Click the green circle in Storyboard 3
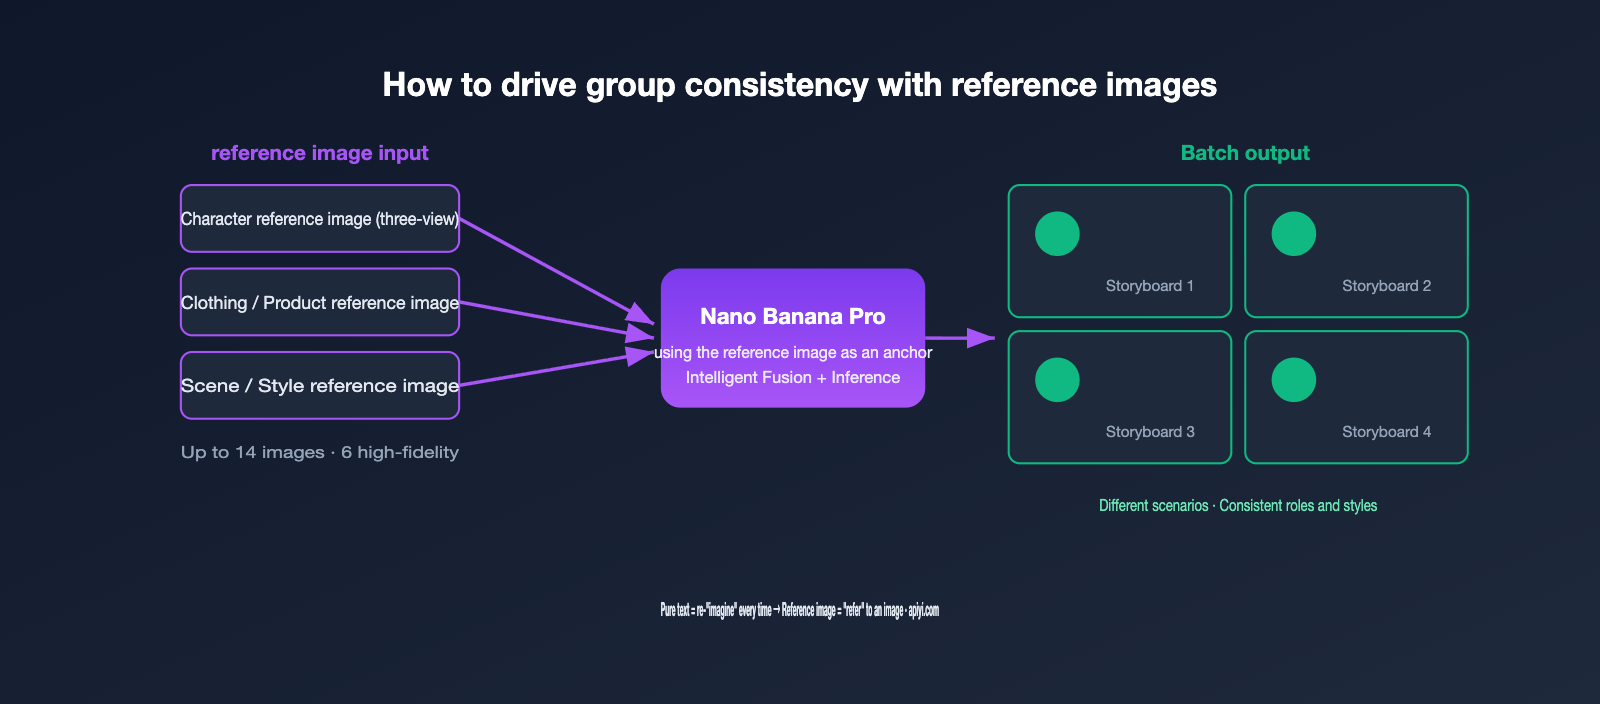This screenshot has width=1600, height=704. [x=1057, y=380]
